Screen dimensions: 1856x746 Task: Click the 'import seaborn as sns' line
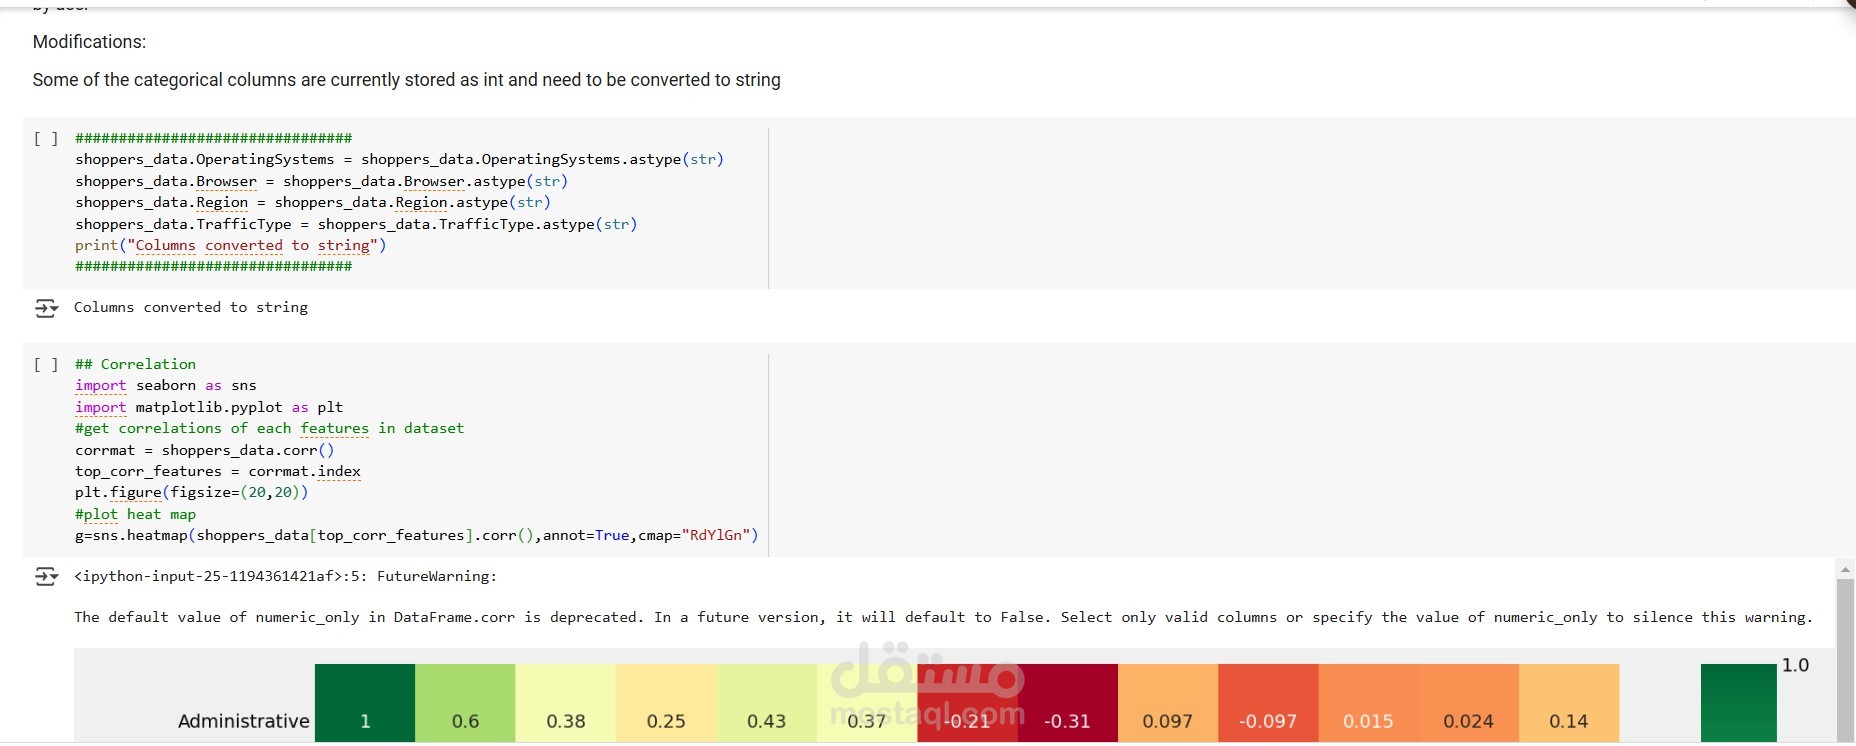(165, 386)
